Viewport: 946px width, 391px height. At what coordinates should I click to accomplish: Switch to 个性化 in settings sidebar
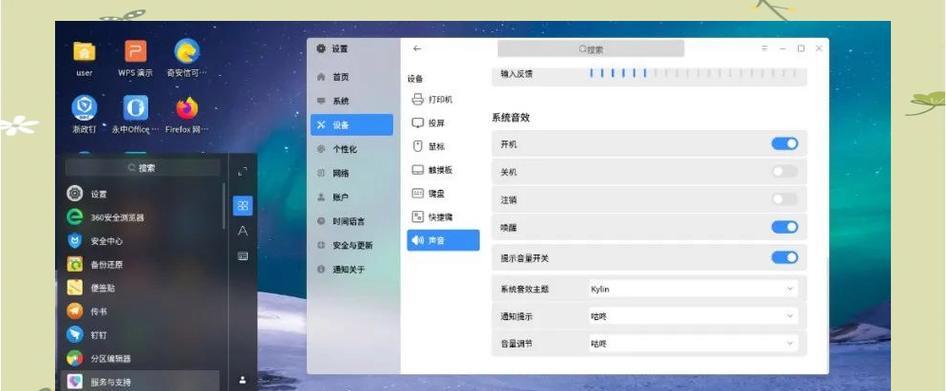tap(352, 149)
